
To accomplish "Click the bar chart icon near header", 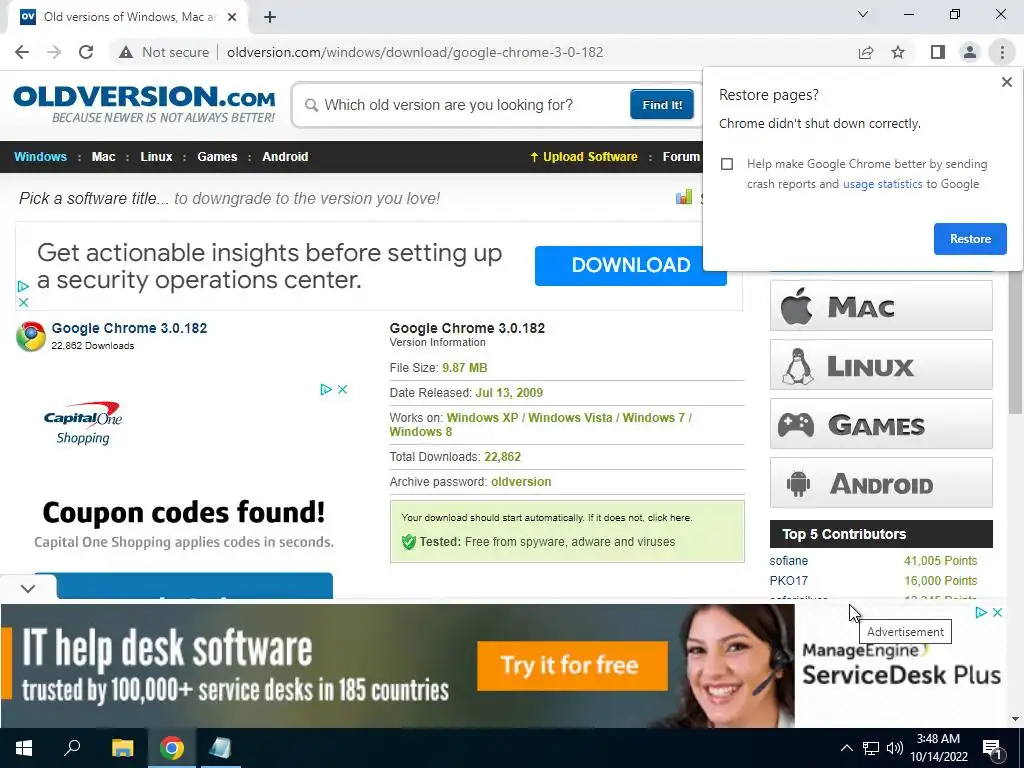I will (684, 197).
